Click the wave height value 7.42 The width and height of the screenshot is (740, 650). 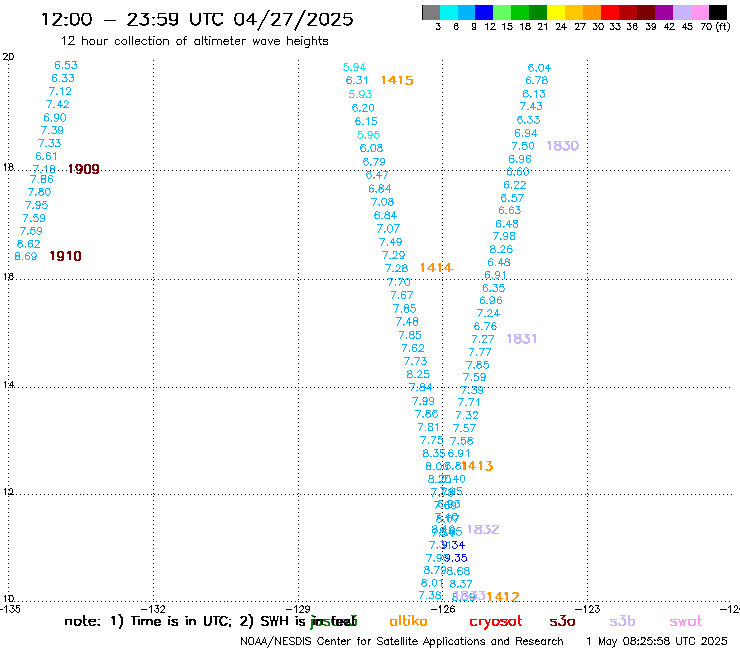tap(58, 104)
